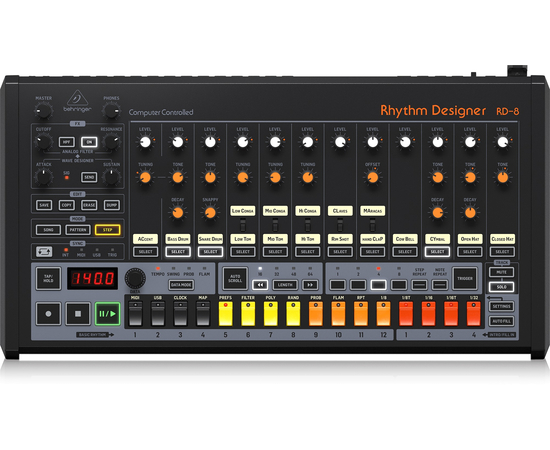550x450 pixels.
Task: Select the Accent track
Action: 146,251
